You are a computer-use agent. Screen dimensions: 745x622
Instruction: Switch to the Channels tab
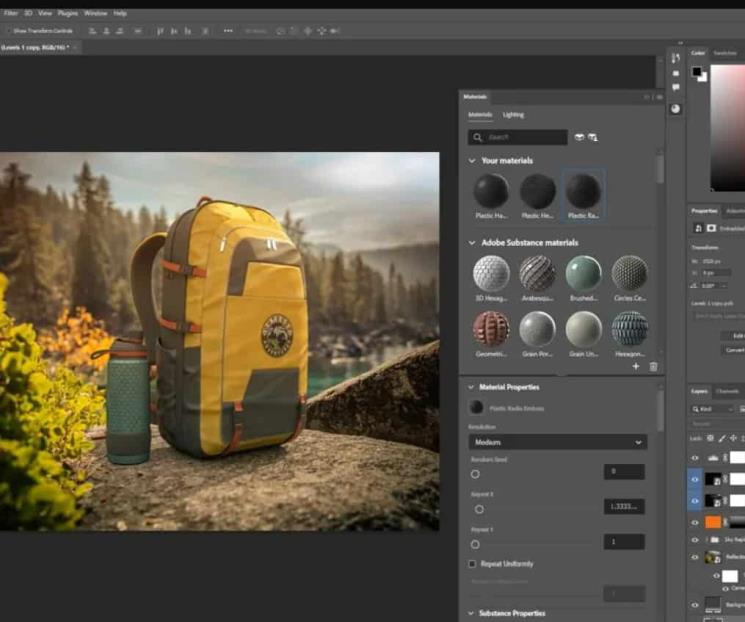click(x=727, y=391)
